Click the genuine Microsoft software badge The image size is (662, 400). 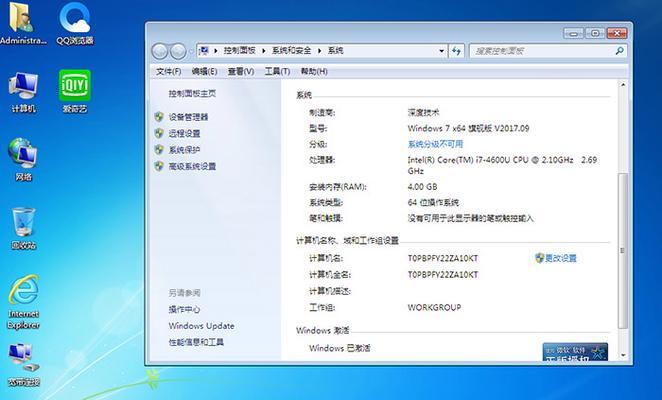click(575, 352)
